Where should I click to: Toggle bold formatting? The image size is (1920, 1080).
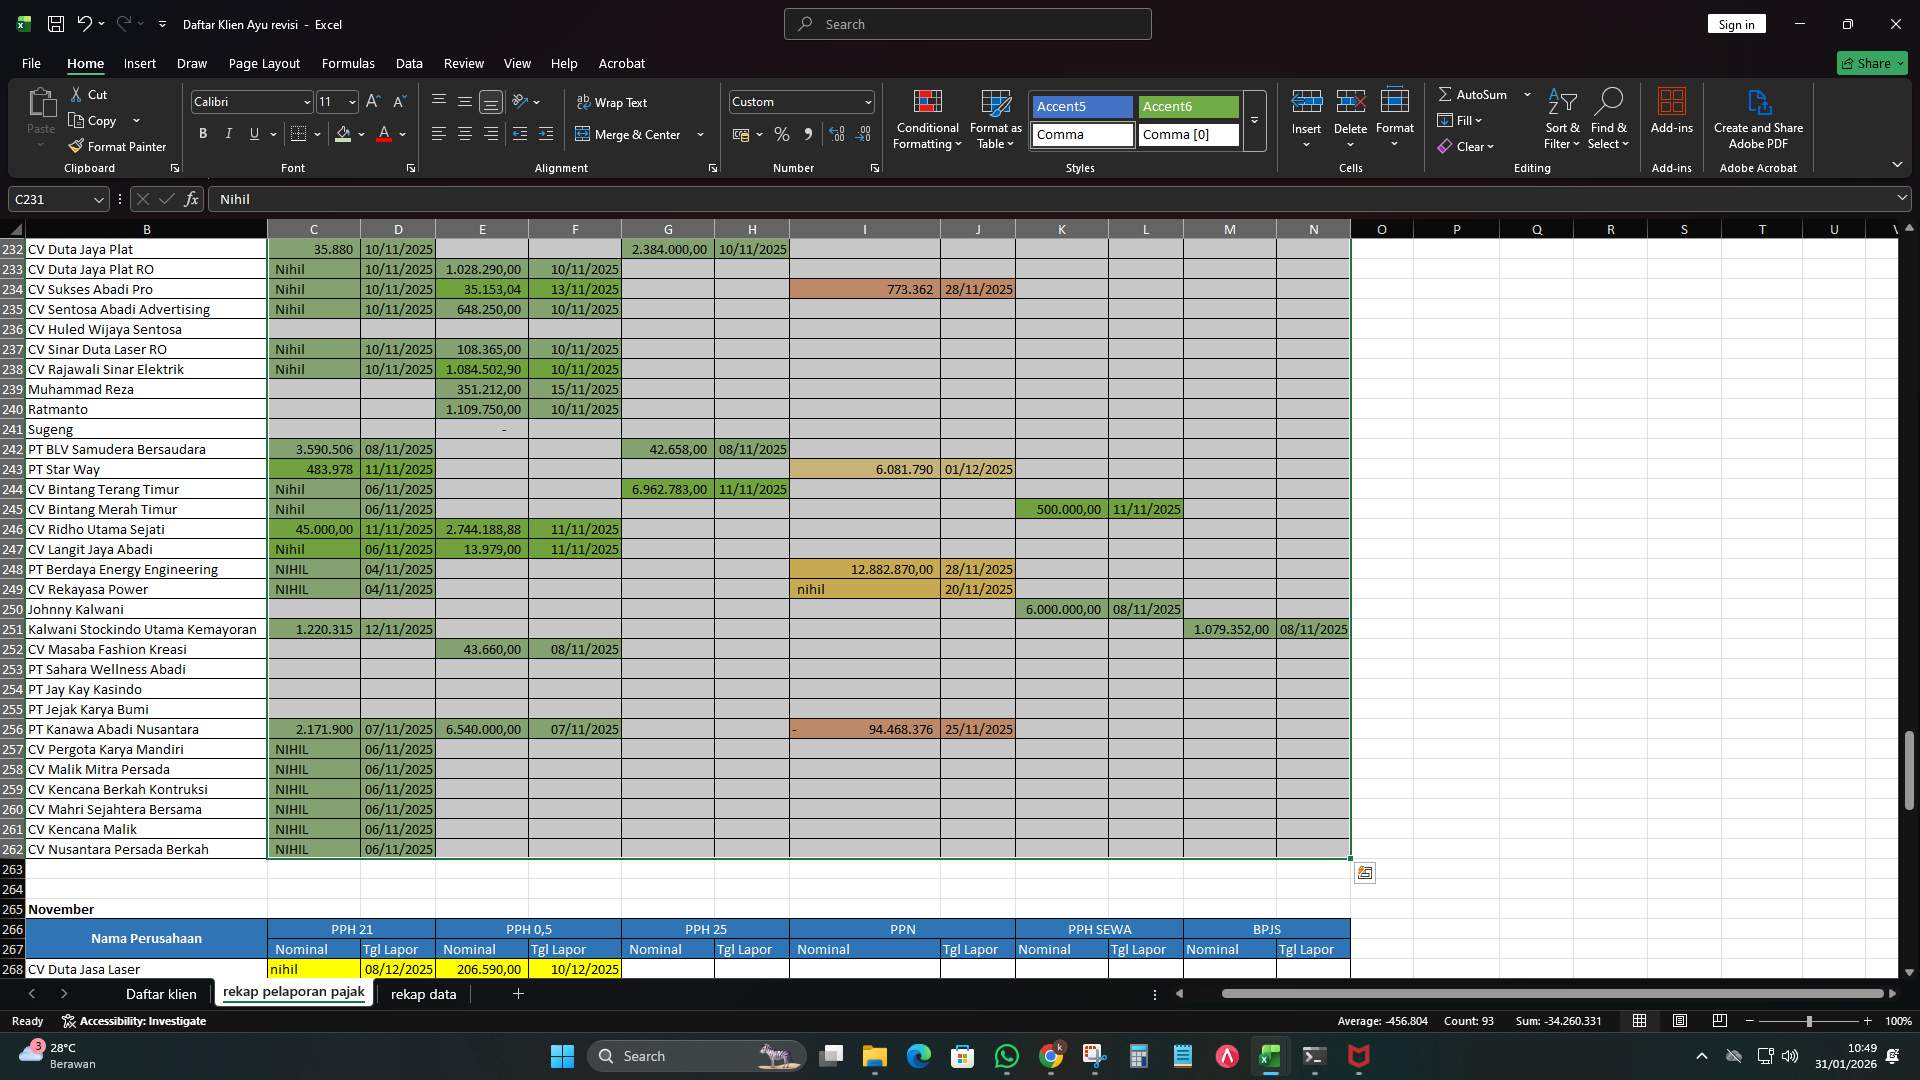tap(203, 133)
